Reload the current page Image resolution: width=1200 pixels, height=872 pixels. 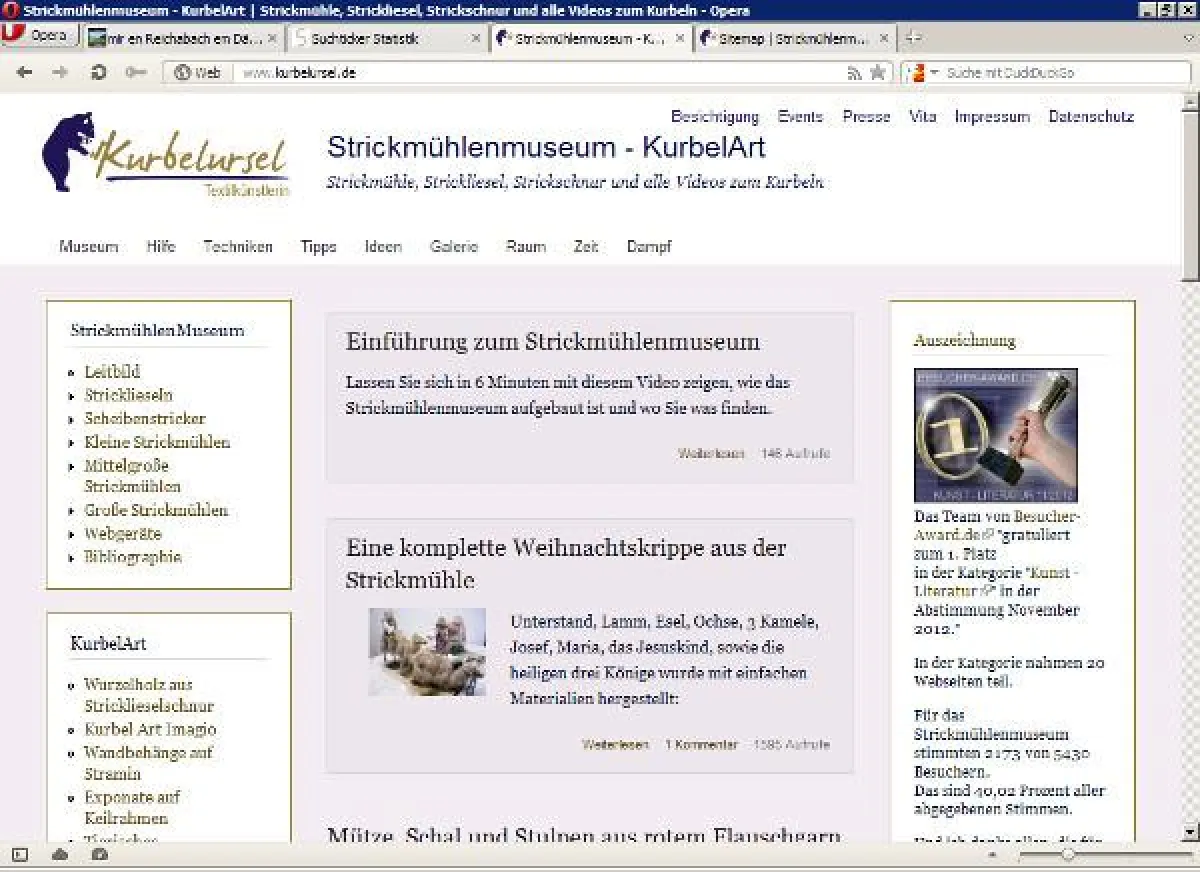pyautogui.click(x=97, y=72)
